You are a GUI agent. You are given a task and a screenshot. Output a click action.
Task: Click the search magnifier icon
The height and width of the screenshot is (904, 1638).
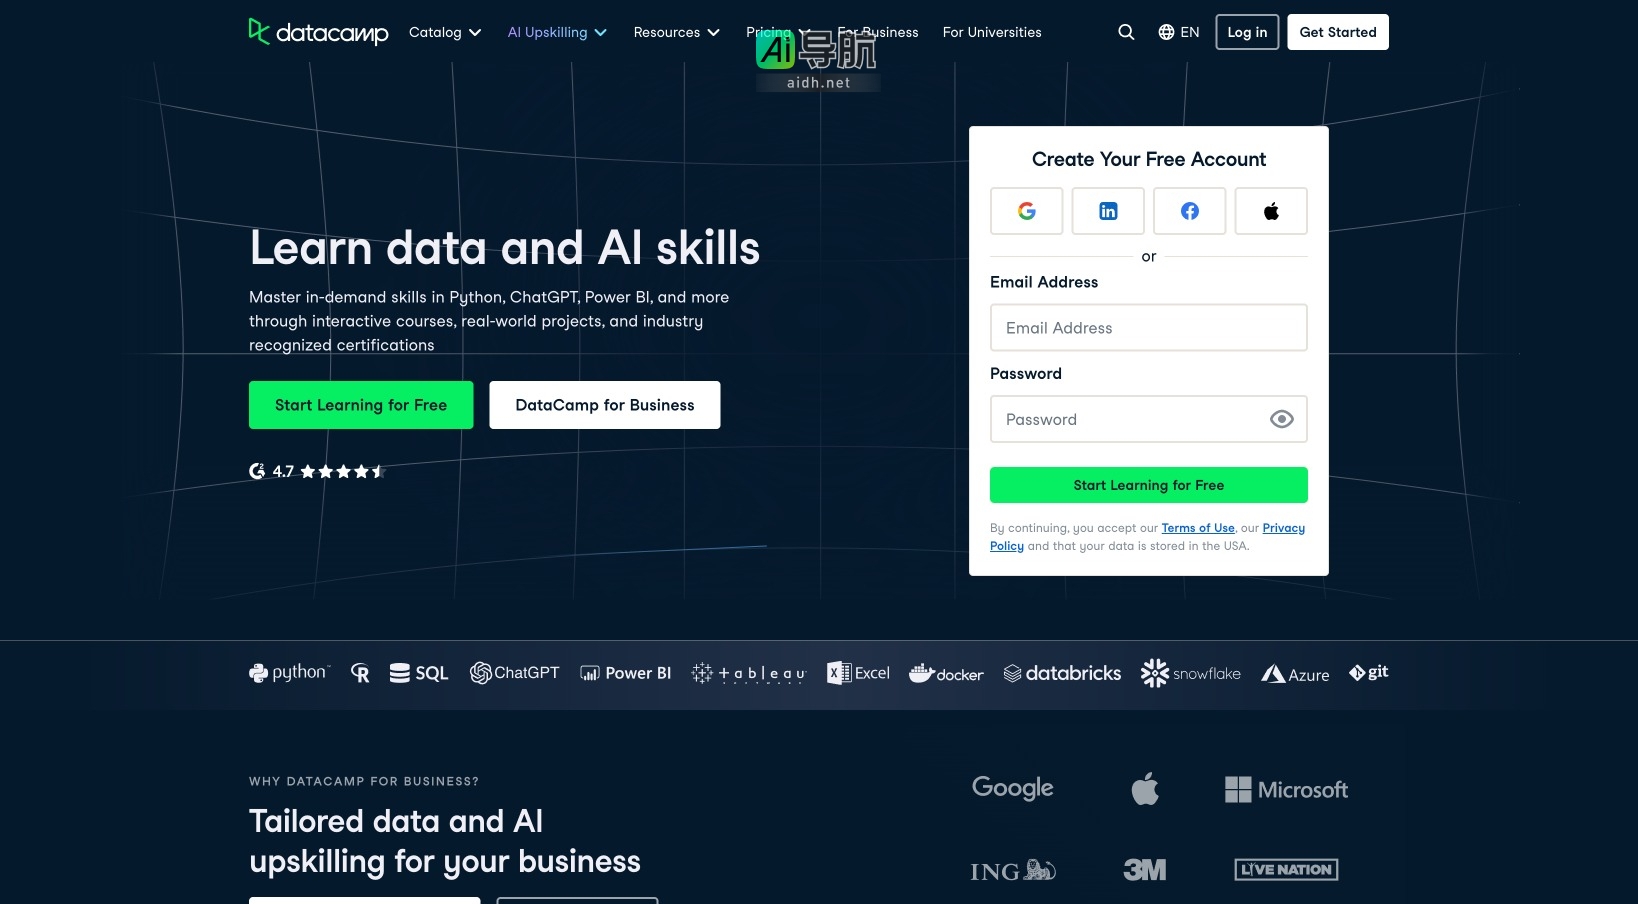1126,32
